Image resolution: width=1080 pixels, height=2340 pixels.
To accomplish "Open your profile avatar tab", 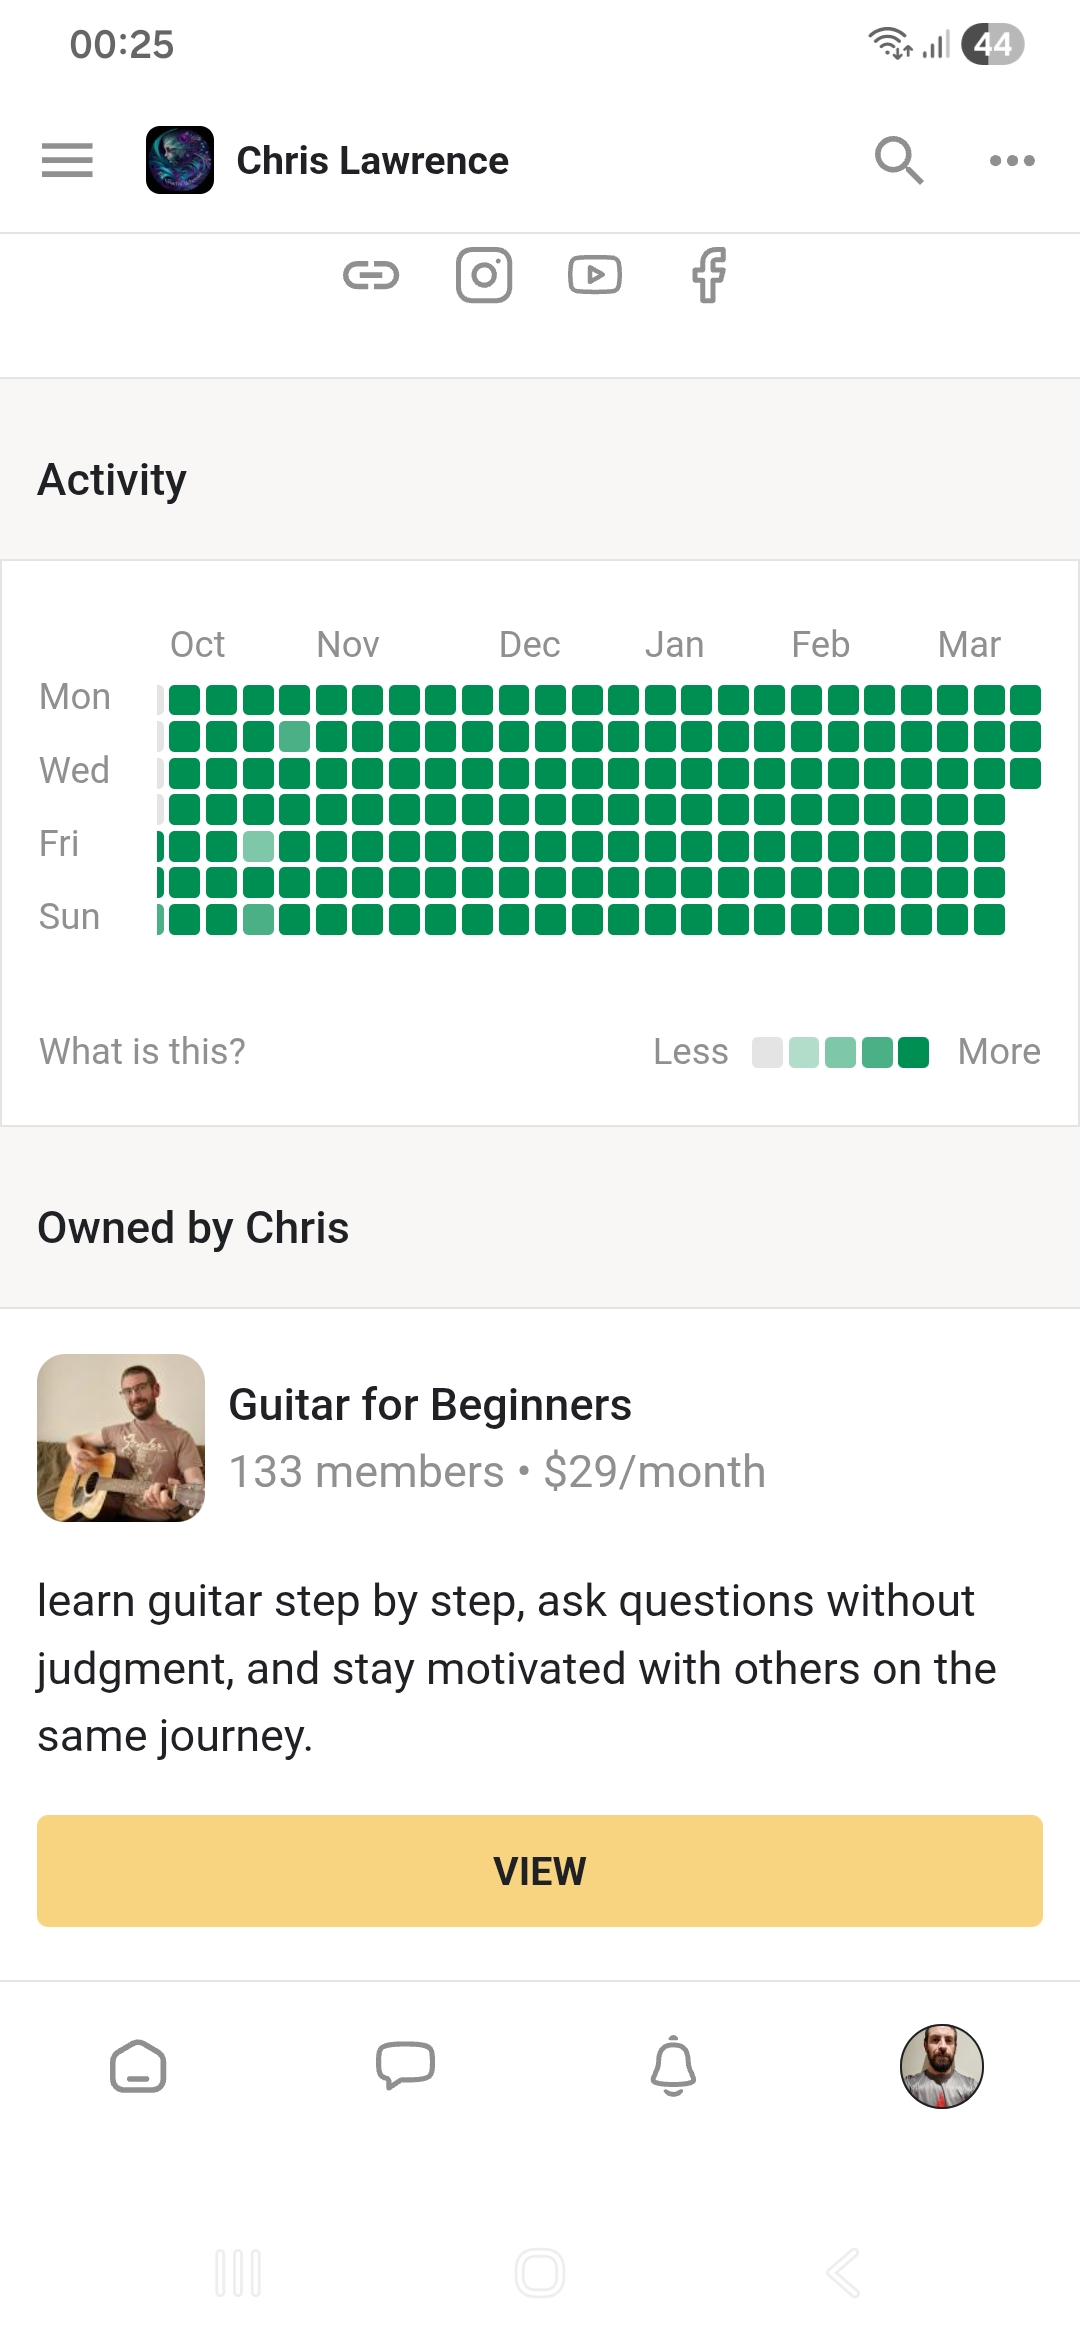I will 941,2066.
